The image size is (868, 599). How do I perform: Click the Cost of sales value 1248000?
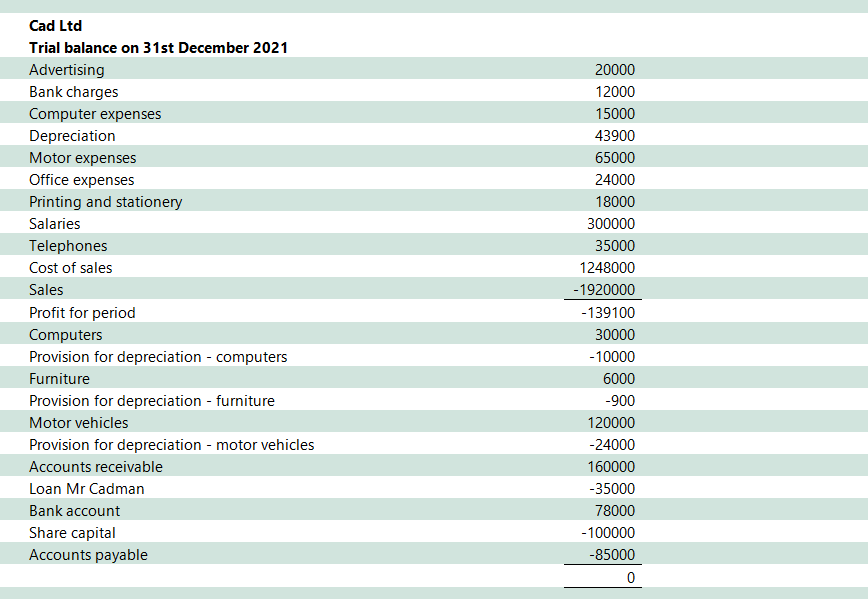click(607, 268)
